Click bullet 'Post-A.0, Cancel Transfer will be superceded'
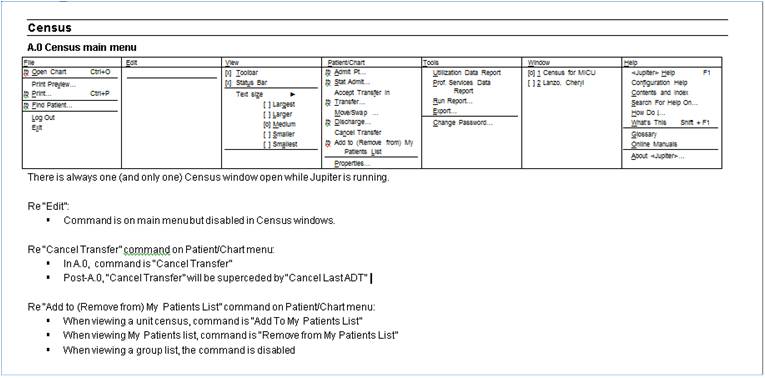765x378 pixels. 215,278
